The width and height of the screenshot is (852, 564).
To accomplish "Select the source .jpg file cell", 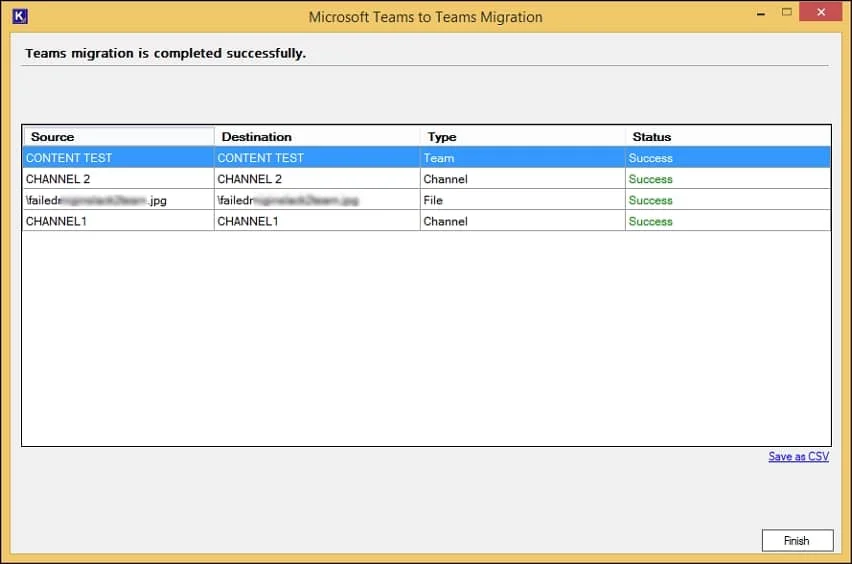I will (118, 200).
